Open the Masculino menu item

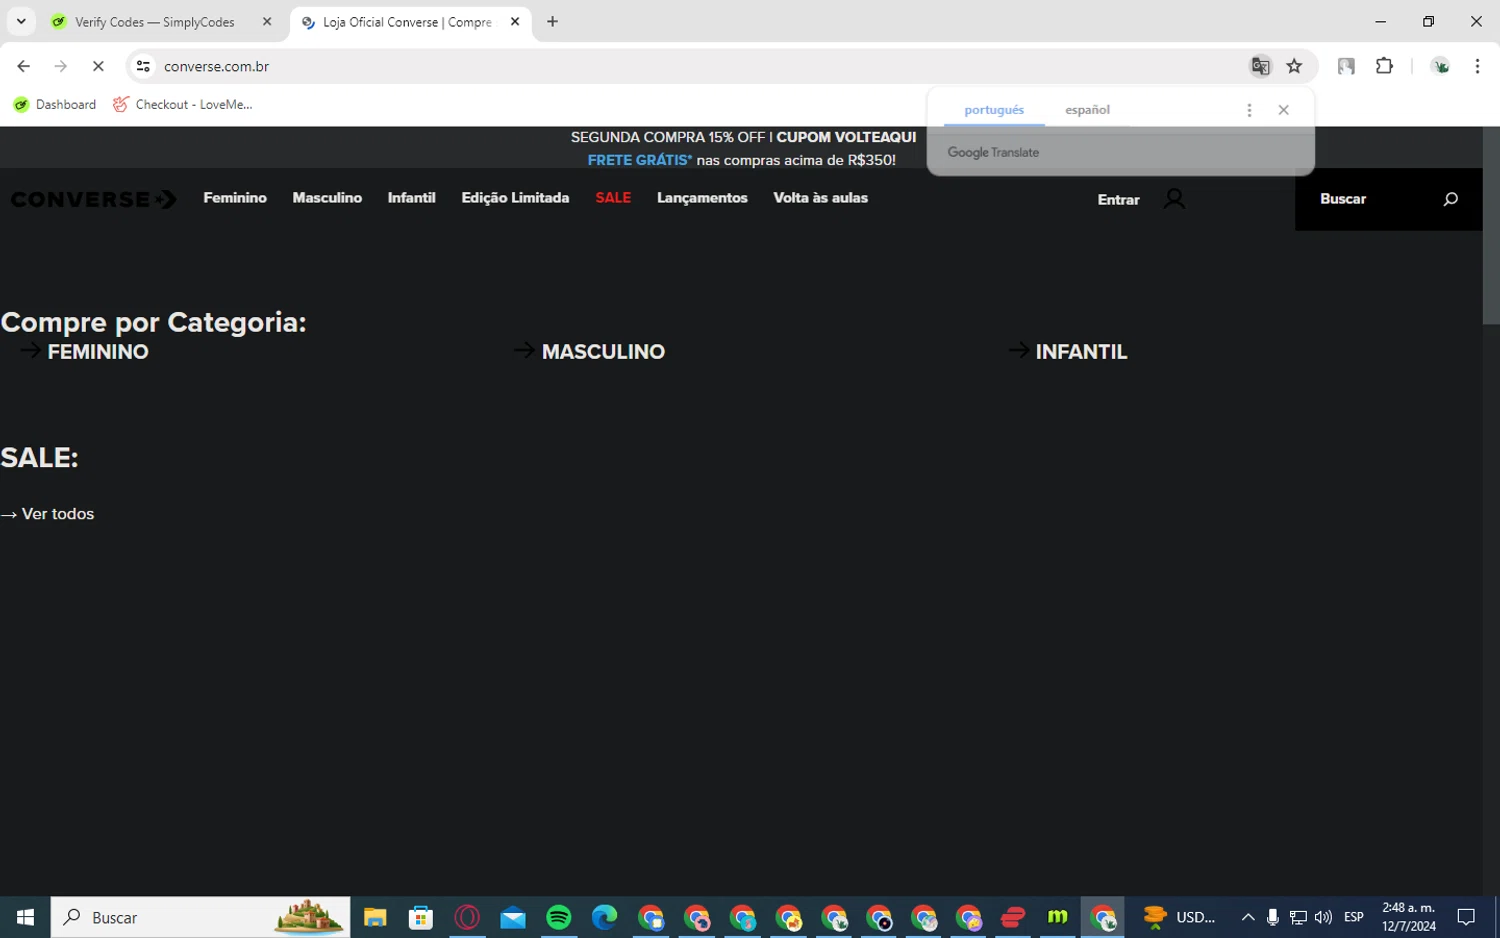point(327,198)
